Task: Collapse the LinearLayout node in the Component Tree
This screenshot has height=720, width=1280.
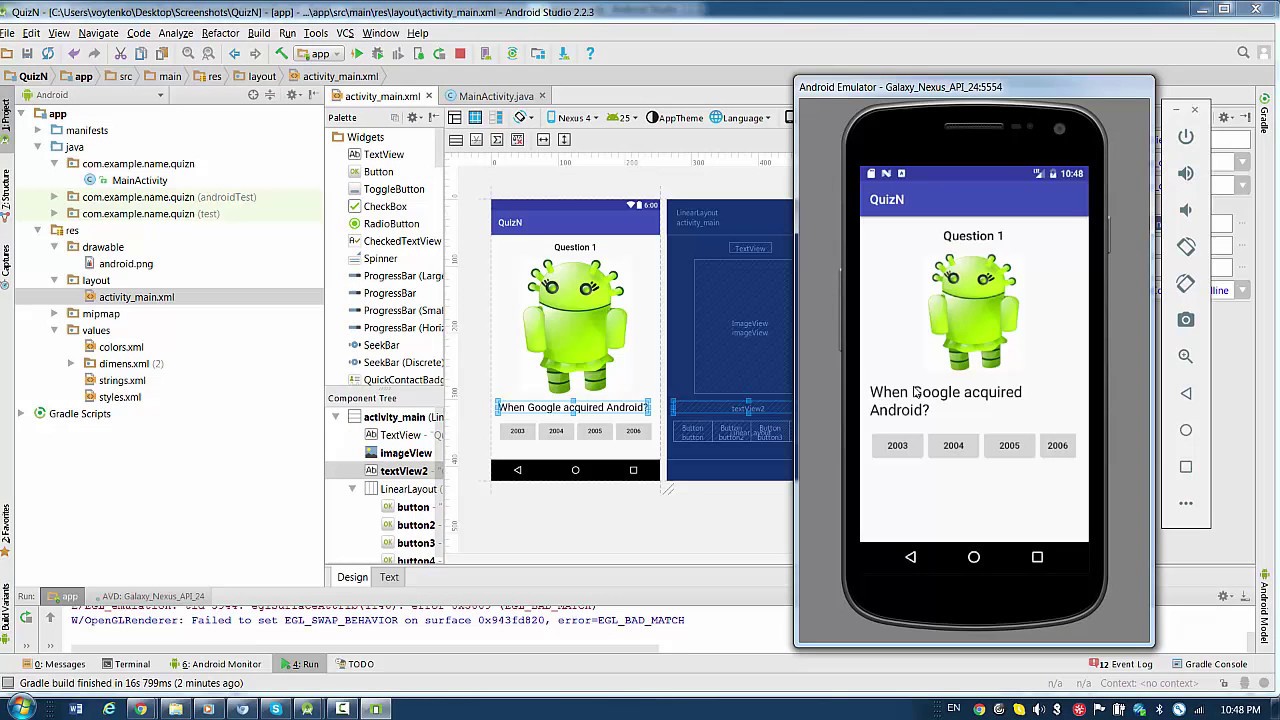Action: pyautogui.click(x=352, y=489)
